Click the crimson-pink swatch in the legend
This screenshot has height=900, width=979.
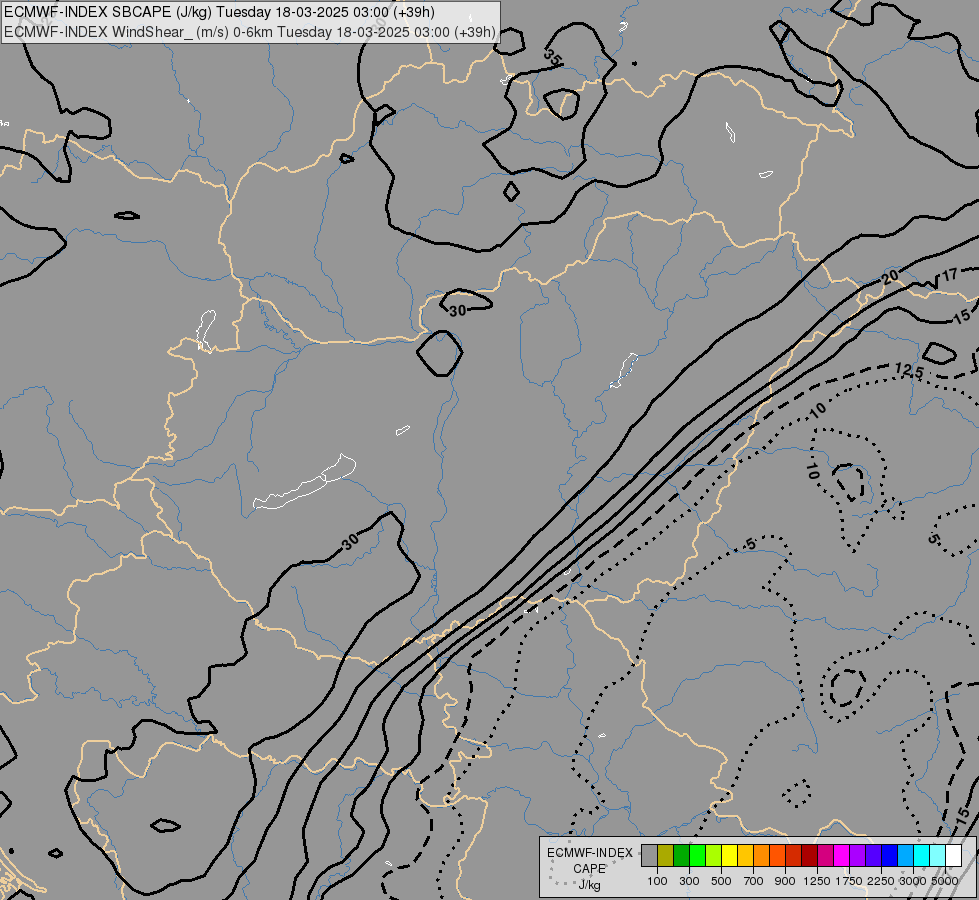(x=825, y=855)
